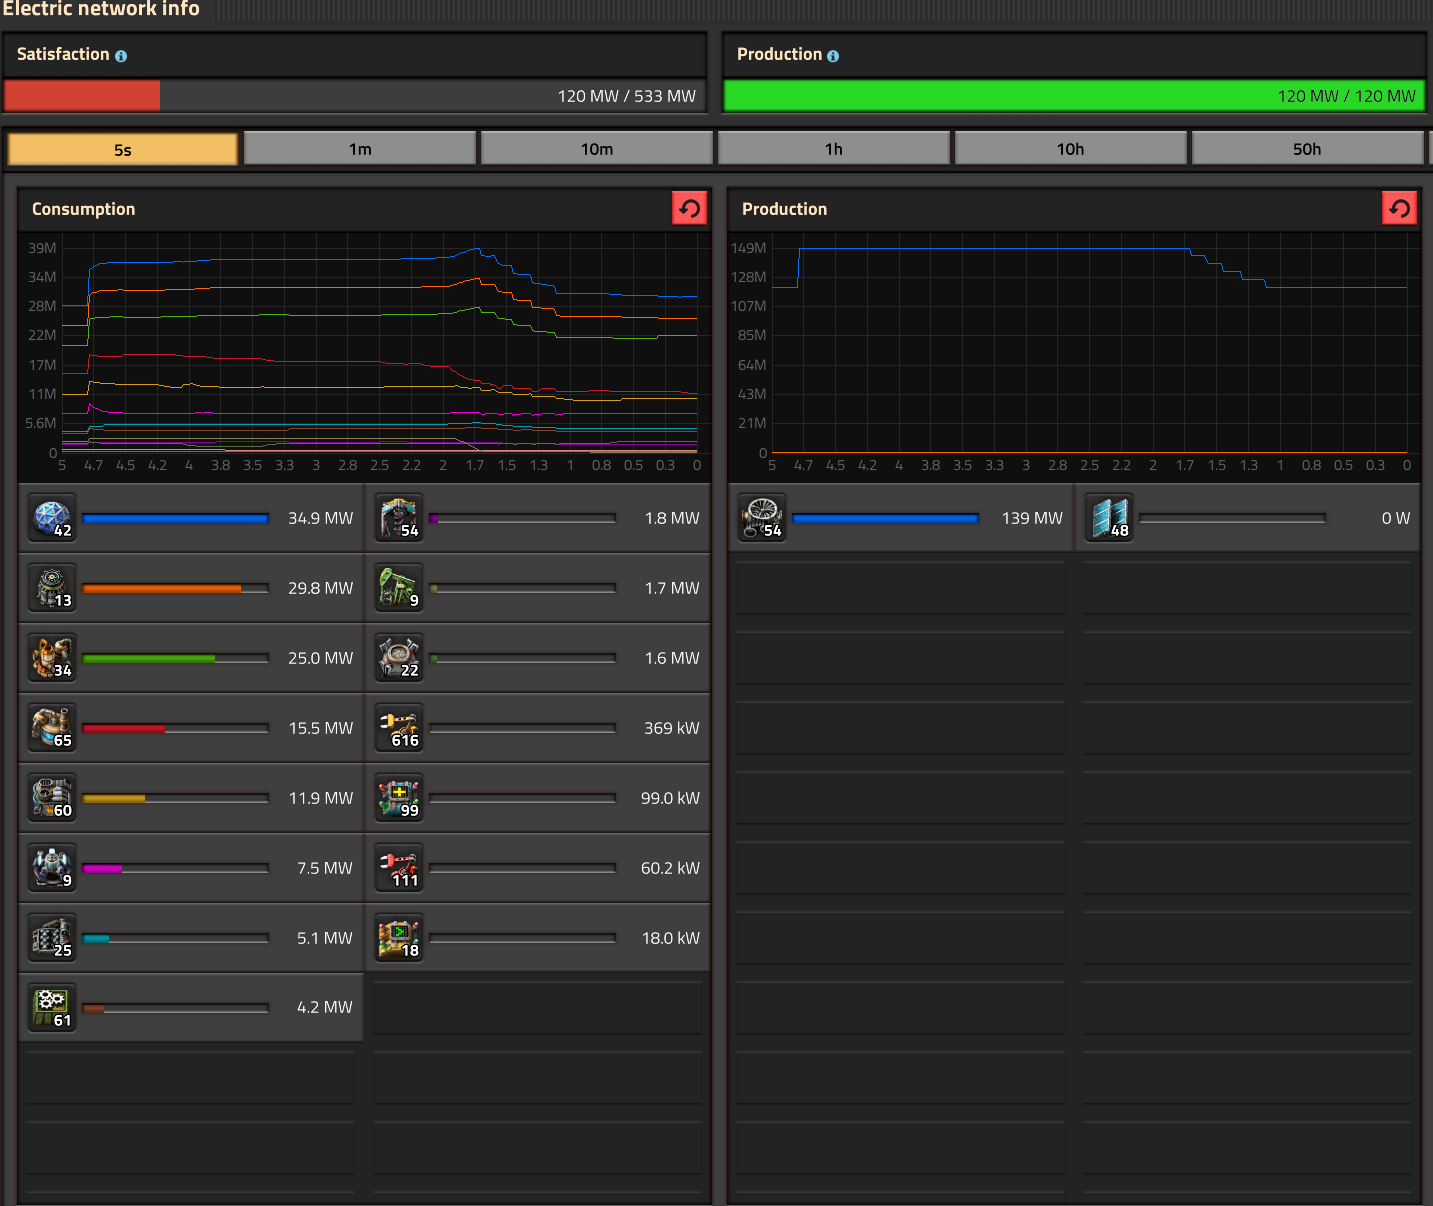Click the red Satisfaction progress bar

[82, 96]
